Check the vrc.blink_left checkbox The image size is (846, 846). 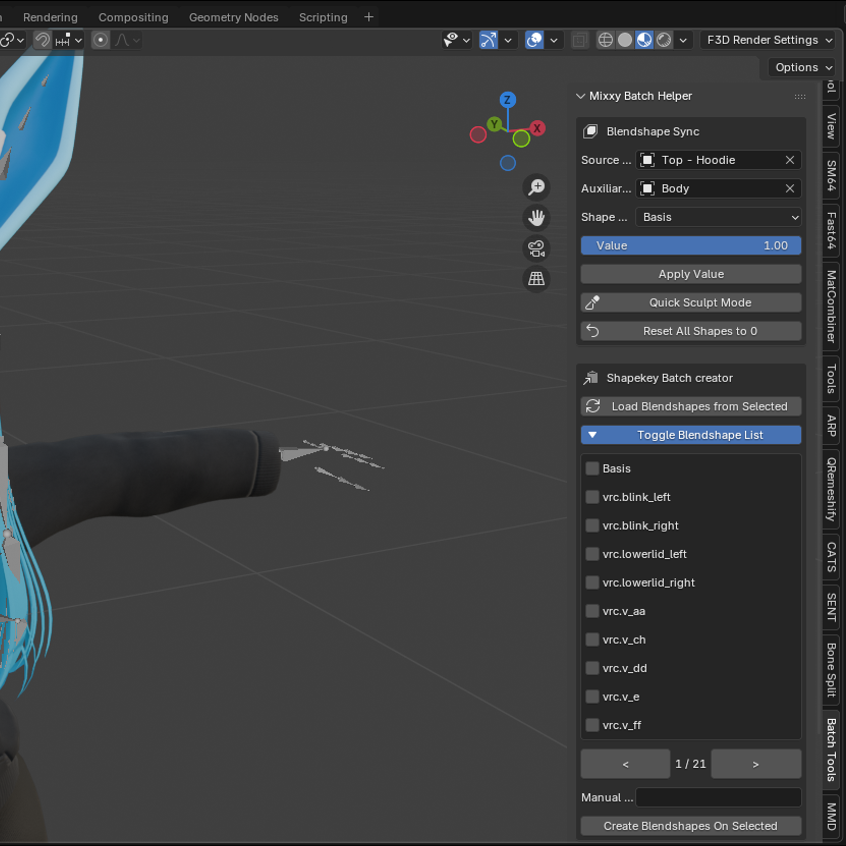592,497
